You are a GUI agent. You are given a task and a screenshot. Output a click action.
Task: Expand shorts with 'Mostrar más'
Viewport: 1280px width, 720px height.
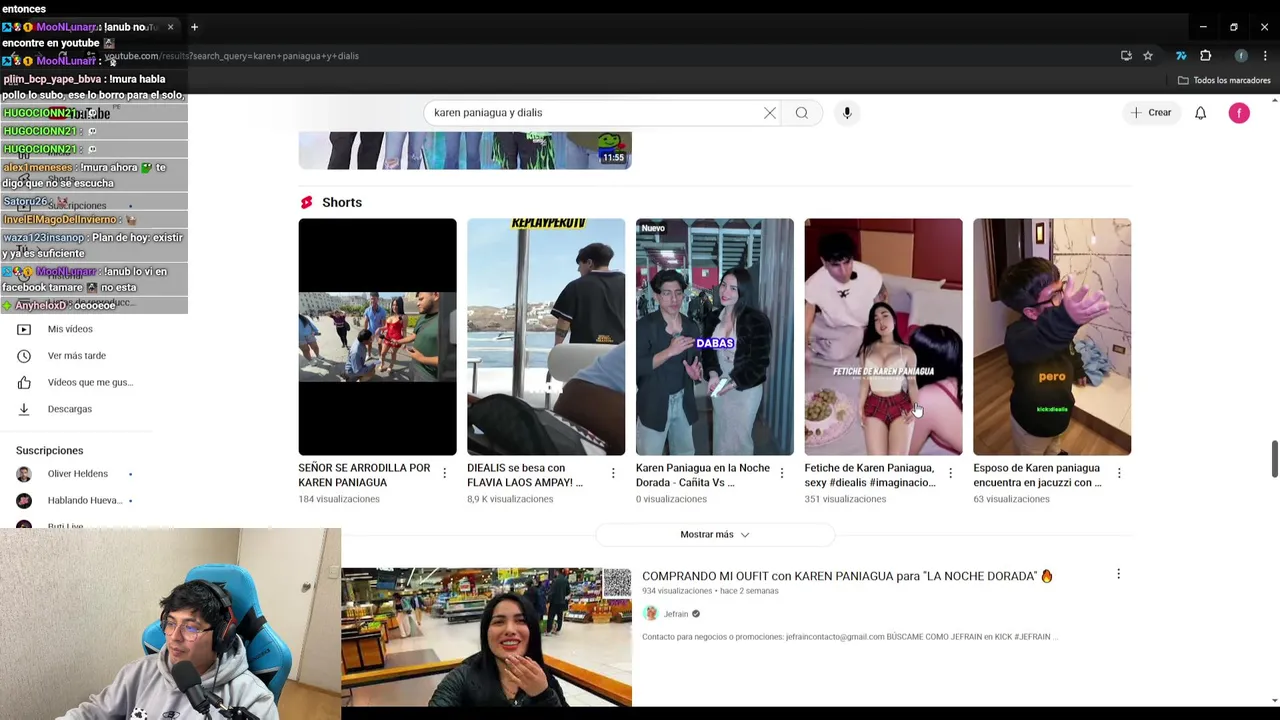click(x=714, y=535)
